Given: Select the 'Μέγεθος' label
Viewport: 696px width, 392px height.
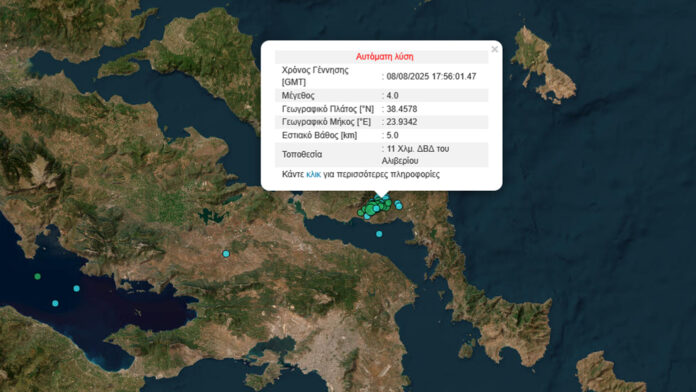Looking at the screenshot, I should point(298,95).
